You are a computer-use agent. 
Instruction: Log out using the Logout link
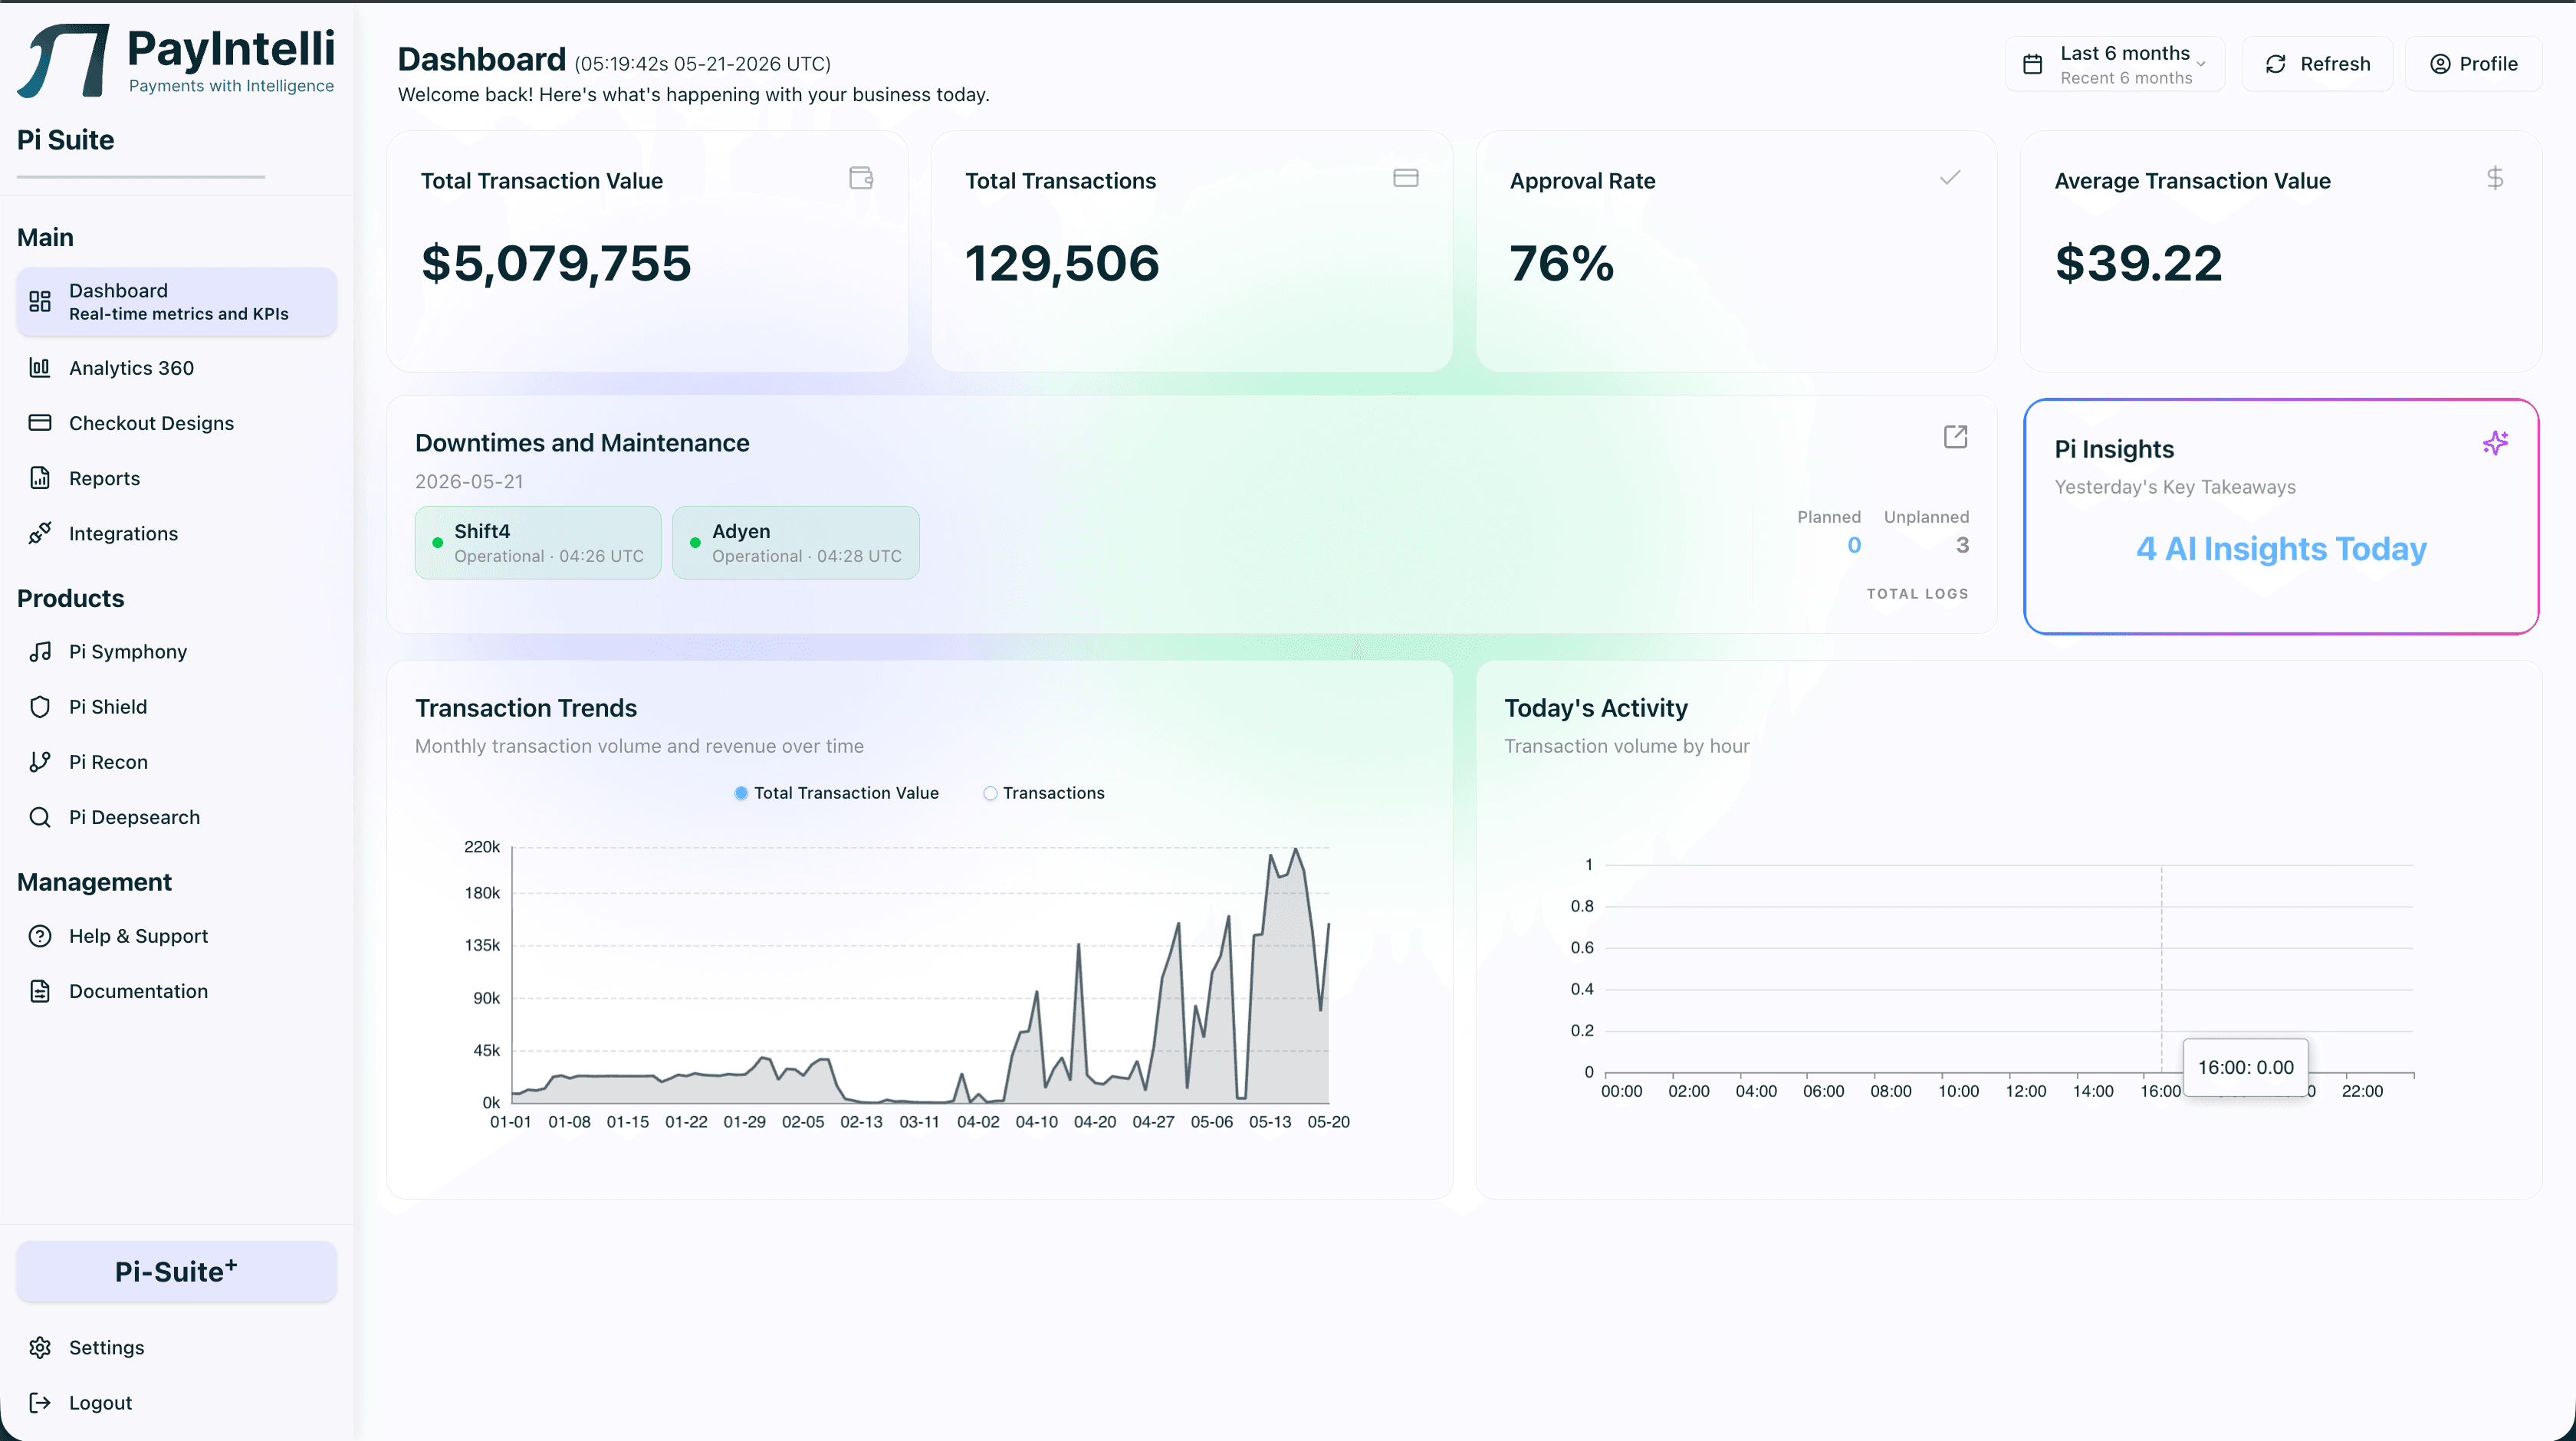(177, 1403)
